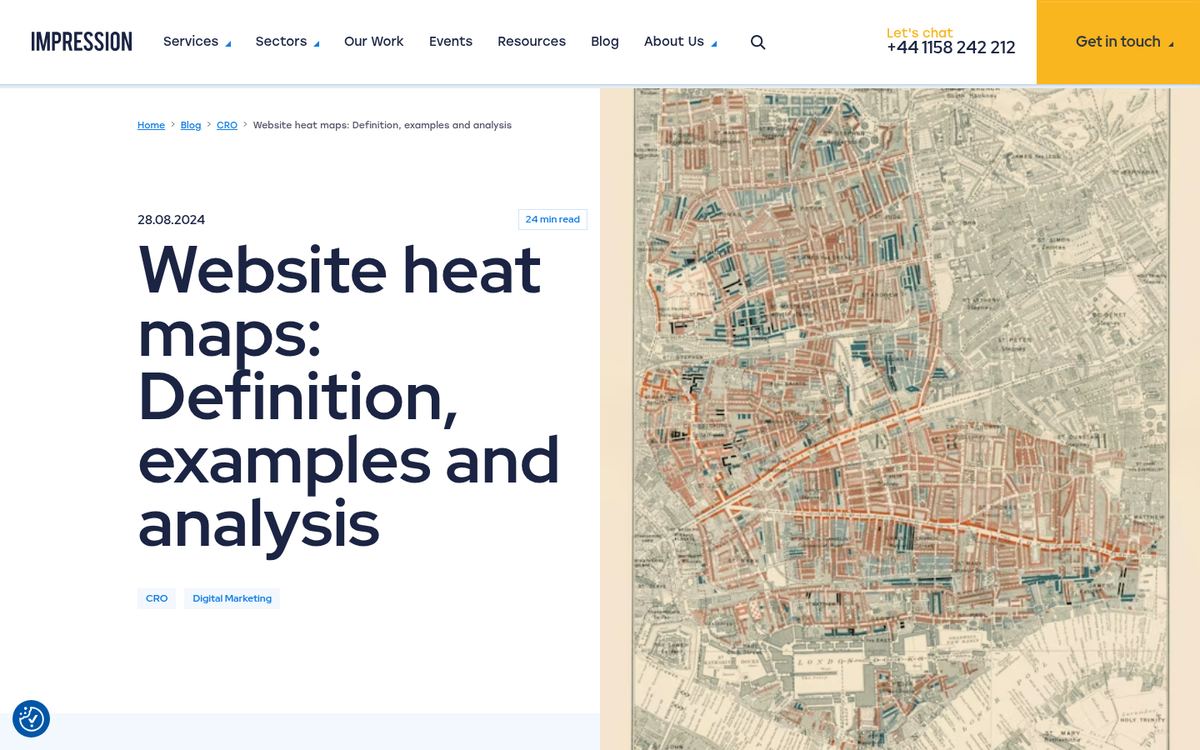The height and width of the screenshot is (750, 1200).
Task: Open the Digital Marketing tag
Action: click(231, 598)
